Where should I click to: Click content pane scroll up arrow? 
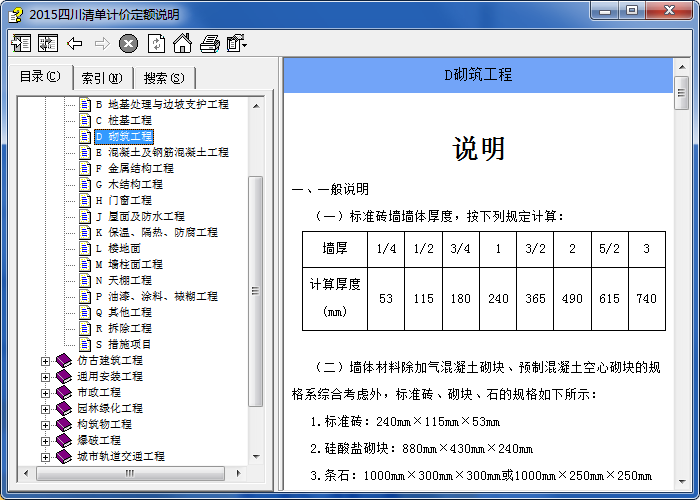click(682, 67)
